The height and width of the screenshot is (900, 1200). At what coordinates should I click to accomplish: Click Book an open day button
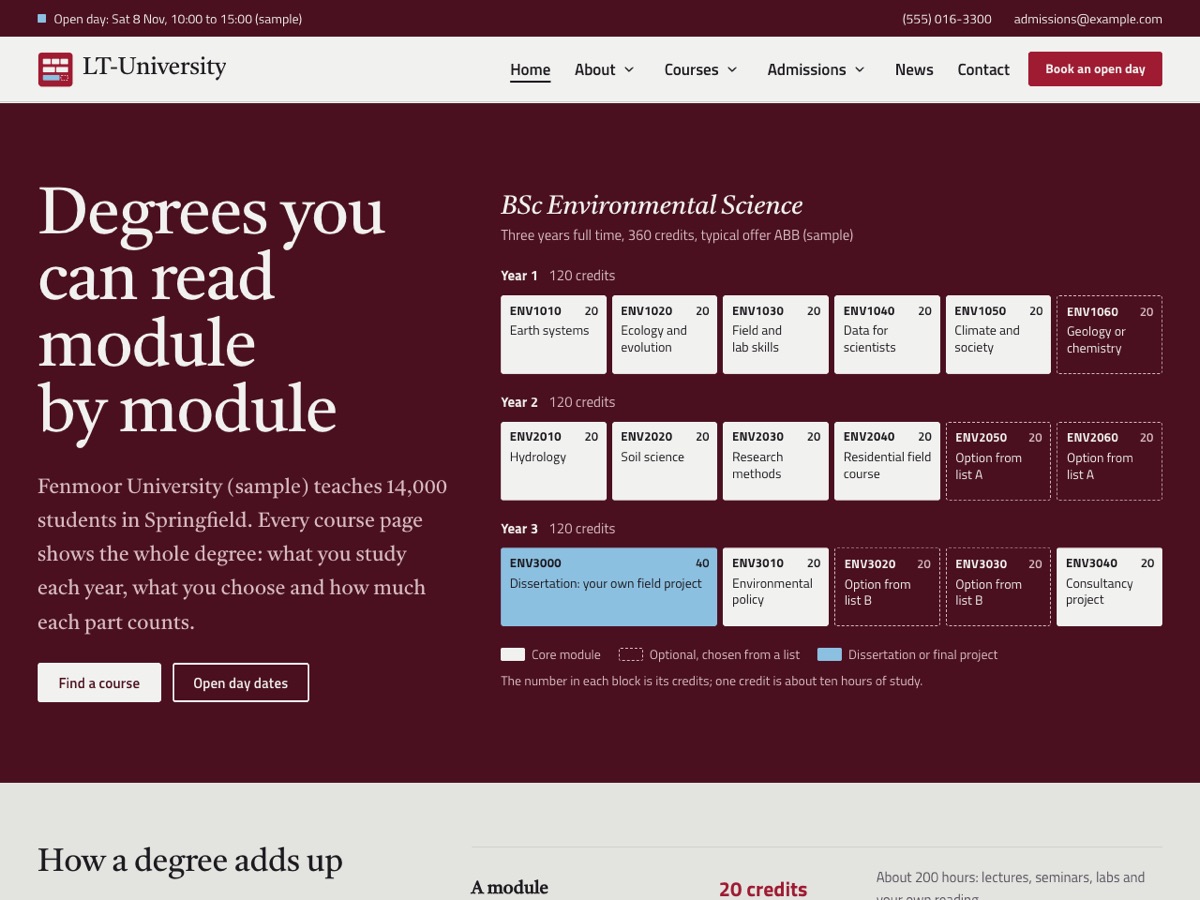1095,69
